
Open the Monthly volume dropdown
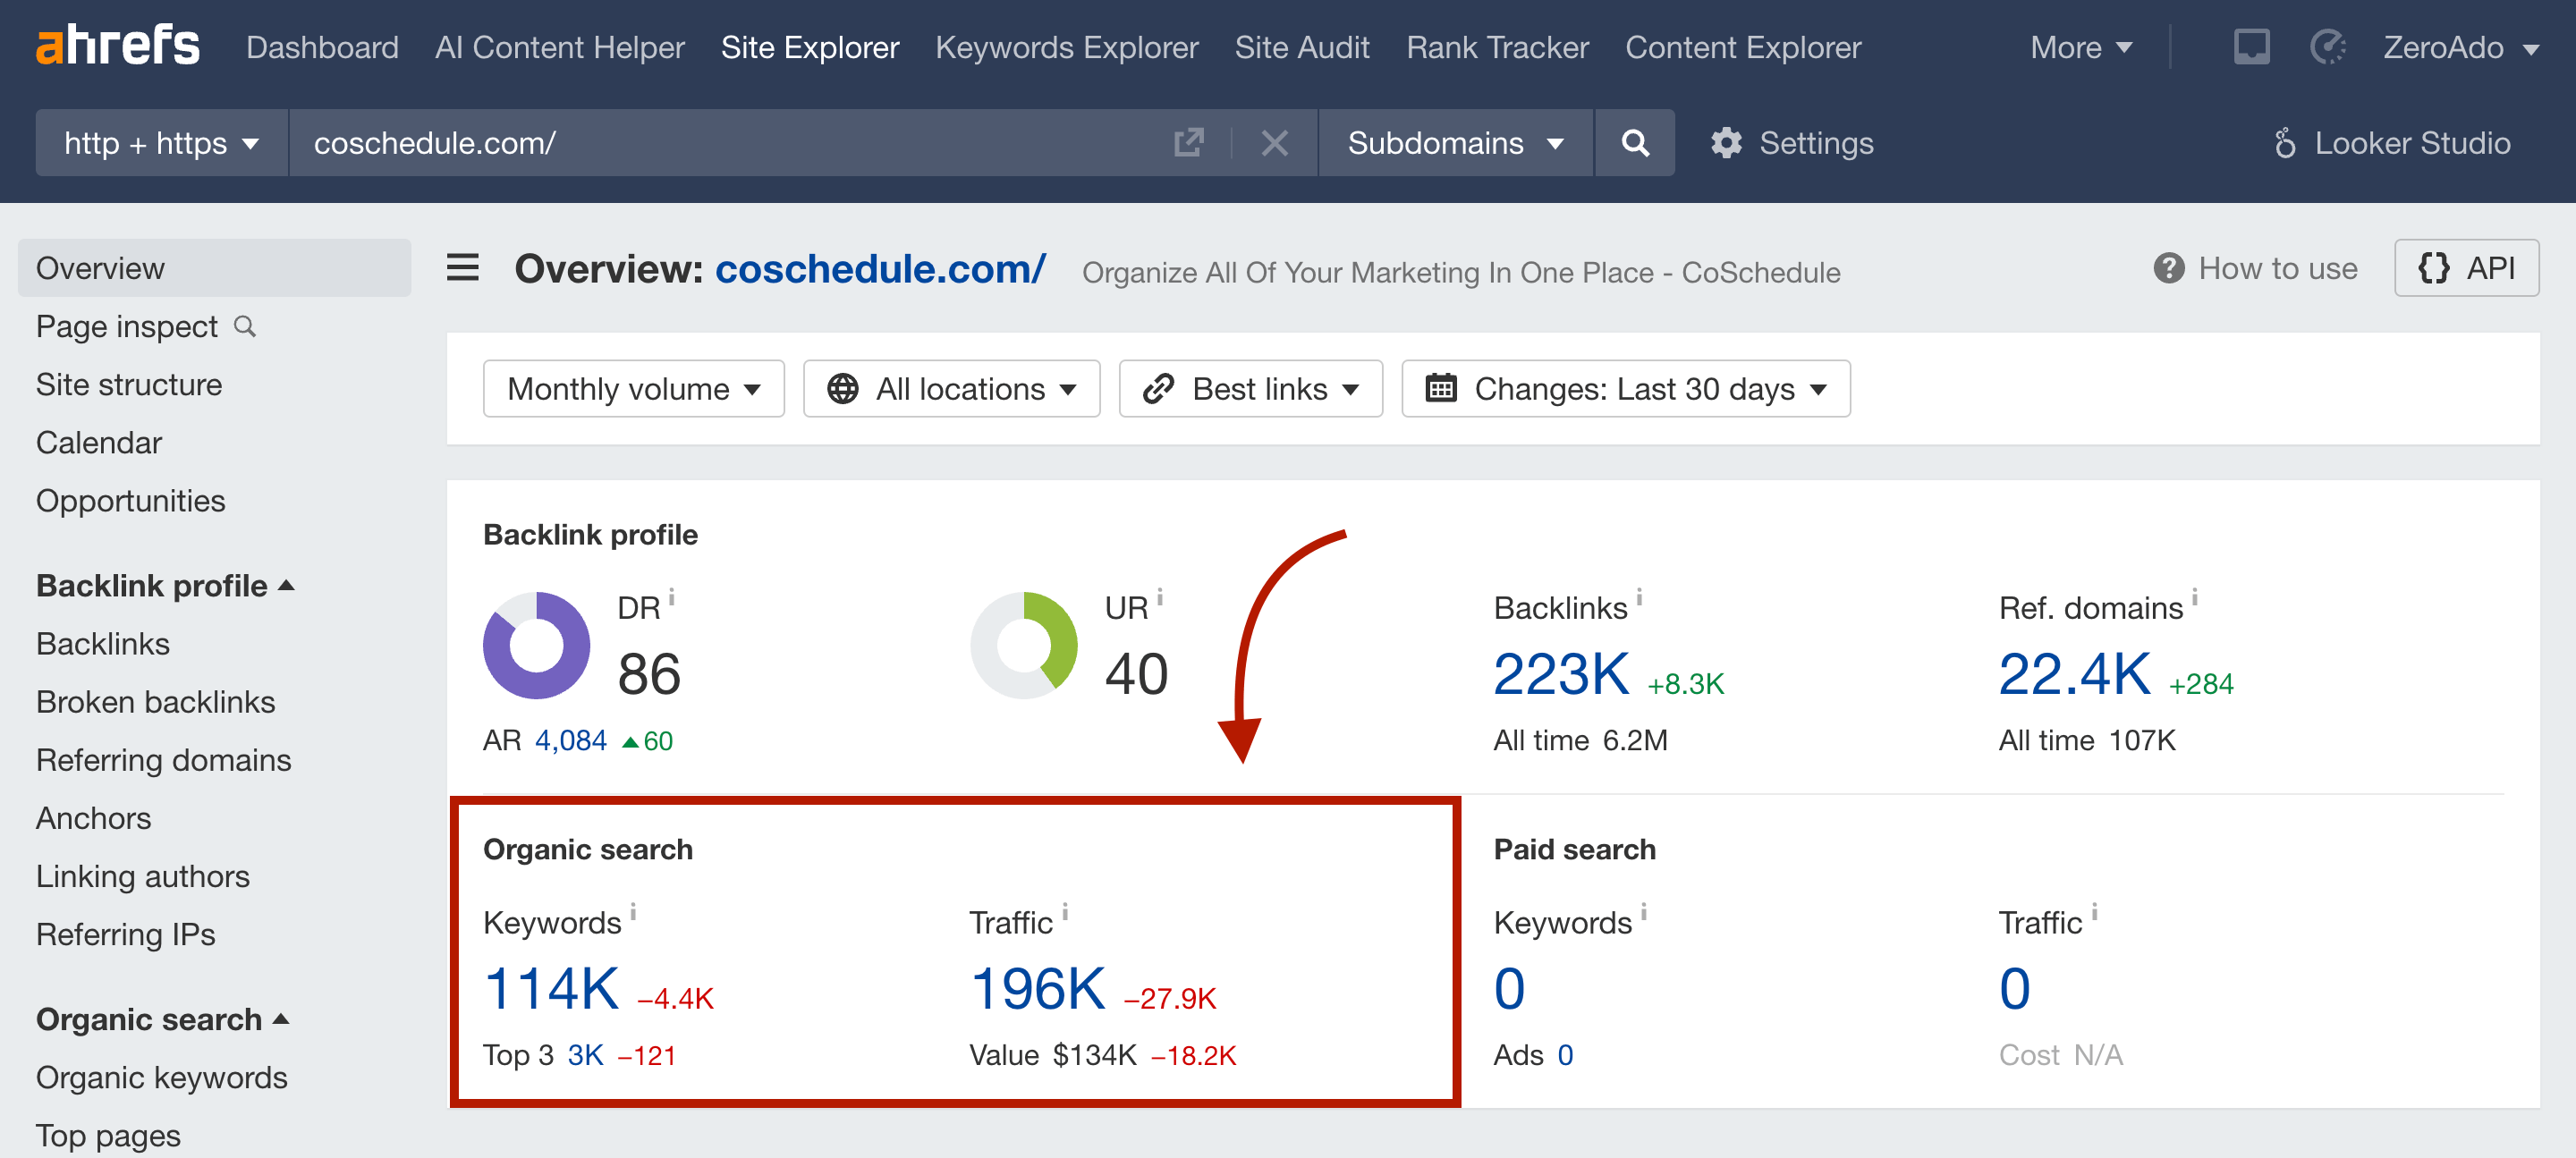tap(634, 389)
